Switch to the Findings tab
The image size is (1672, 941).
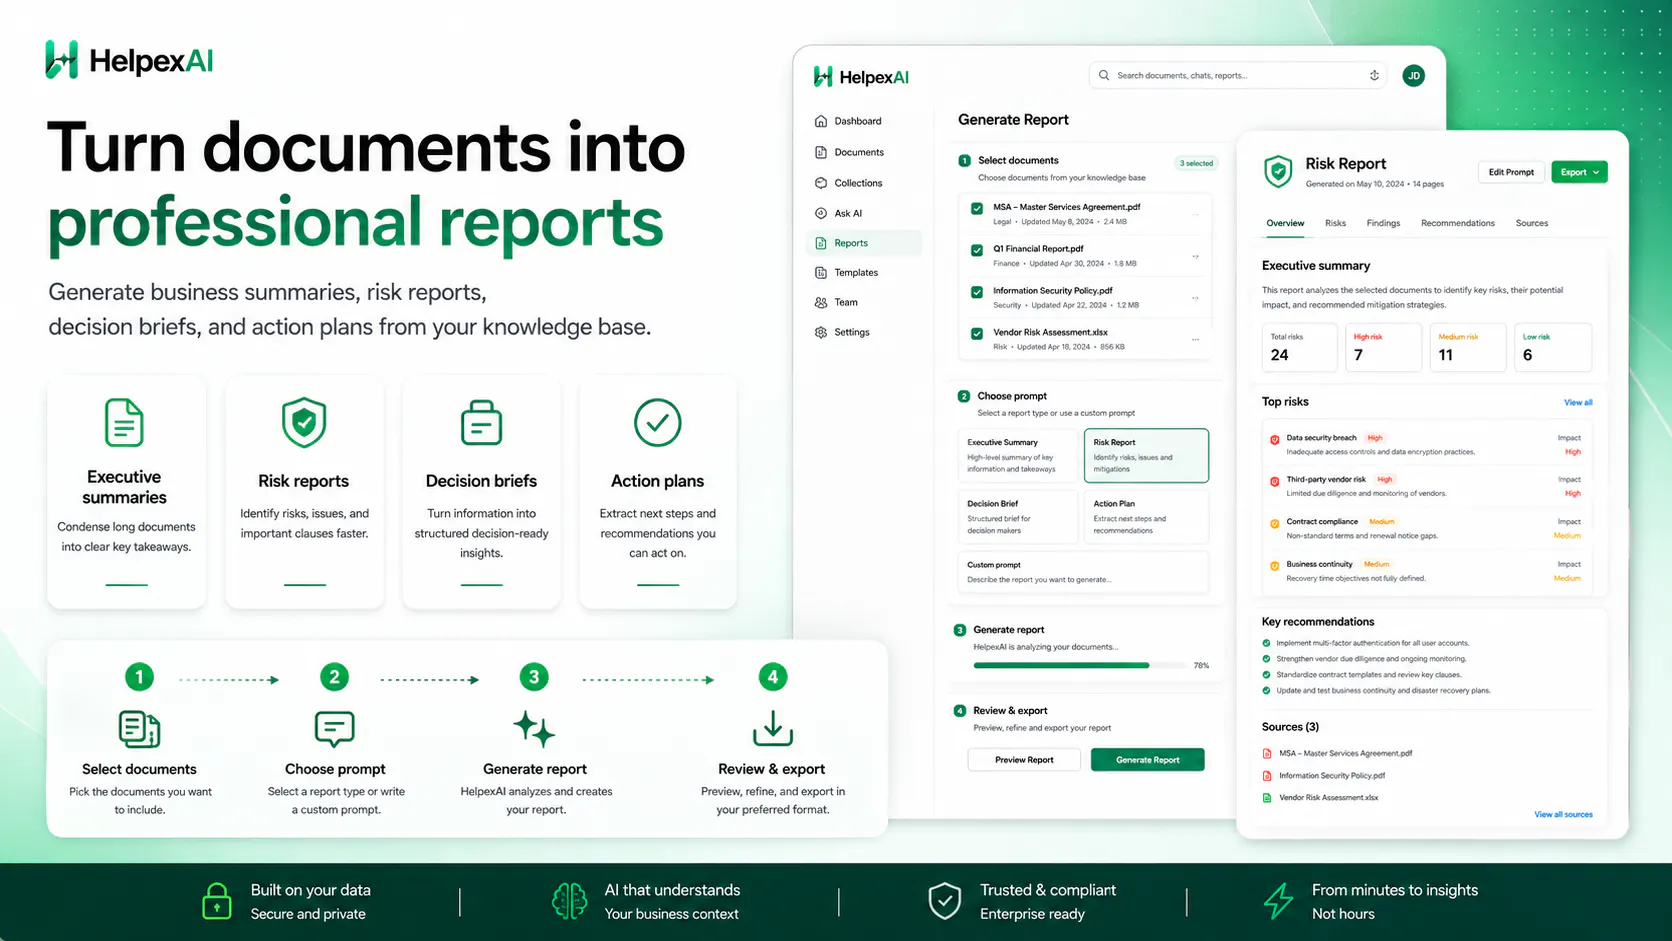[1383, 223]
